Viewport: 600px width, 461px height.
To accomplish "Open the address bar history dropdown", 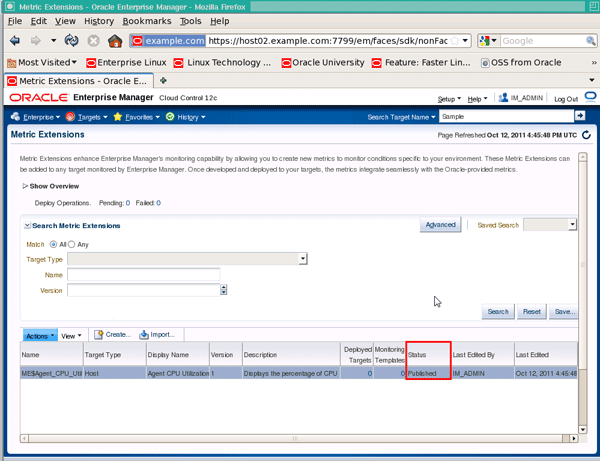I will pyautogui.click(x=465, y=41).
